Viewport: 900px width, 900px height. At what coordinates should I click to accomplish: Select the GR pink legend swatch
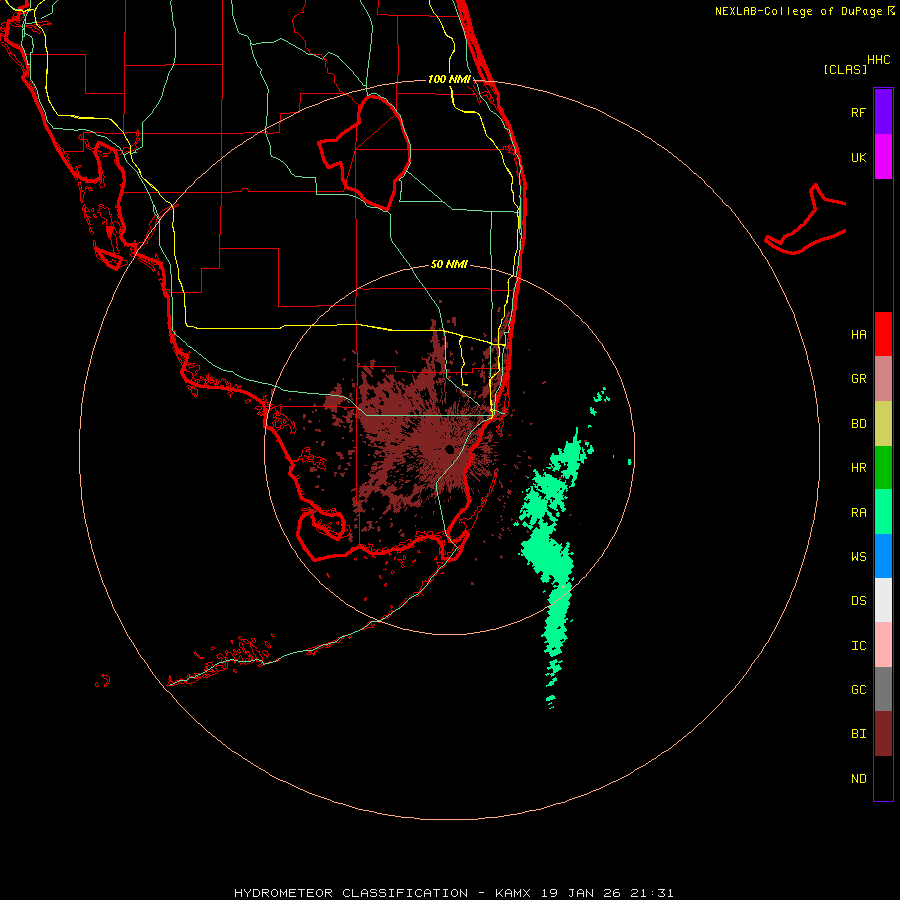883,378
